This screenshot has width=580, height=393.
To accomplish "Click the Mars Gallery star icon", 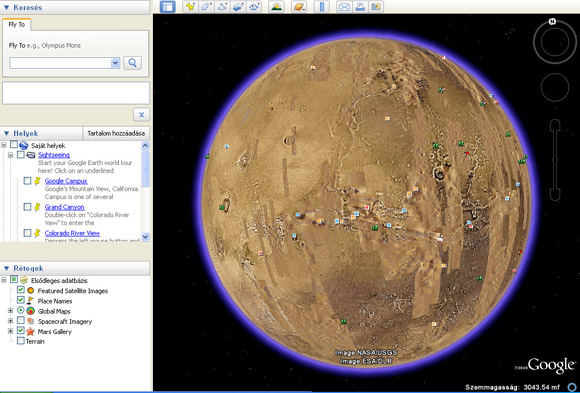I will (31, 332).
